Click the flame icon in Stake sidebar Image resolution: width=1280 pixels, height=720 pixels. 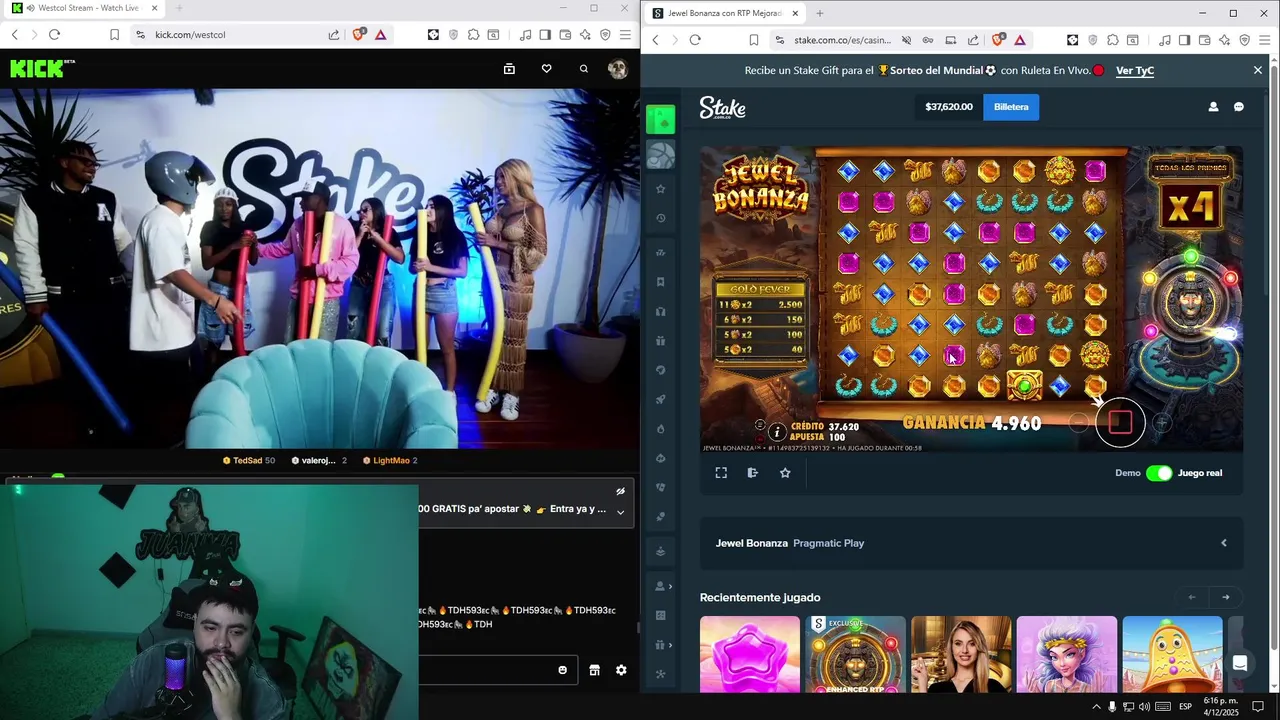[x=660, y=429]
